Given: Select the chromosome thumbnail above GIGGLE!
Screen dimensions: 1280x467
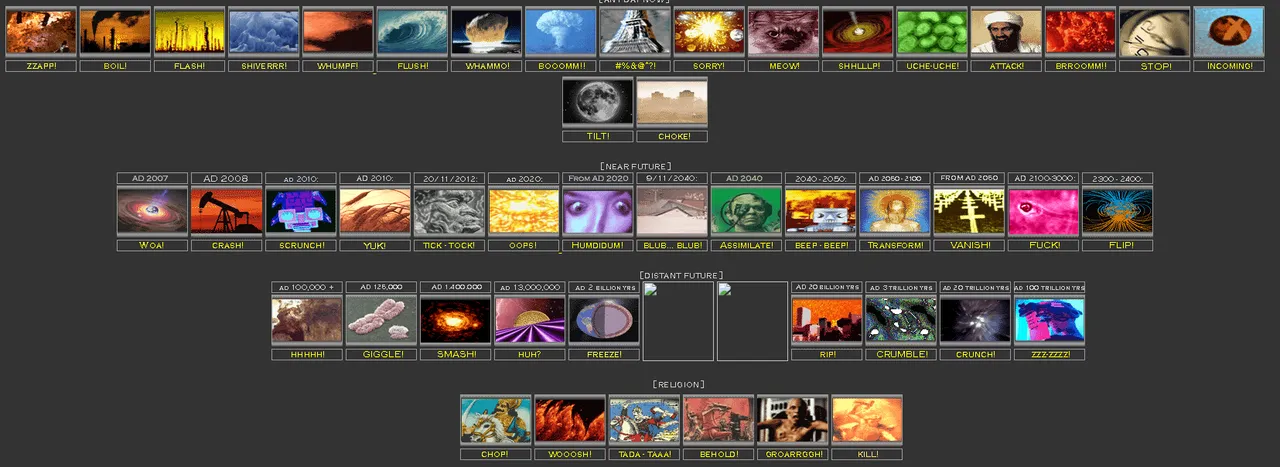Looking at the screenshot, I should [x=381, y=320].
